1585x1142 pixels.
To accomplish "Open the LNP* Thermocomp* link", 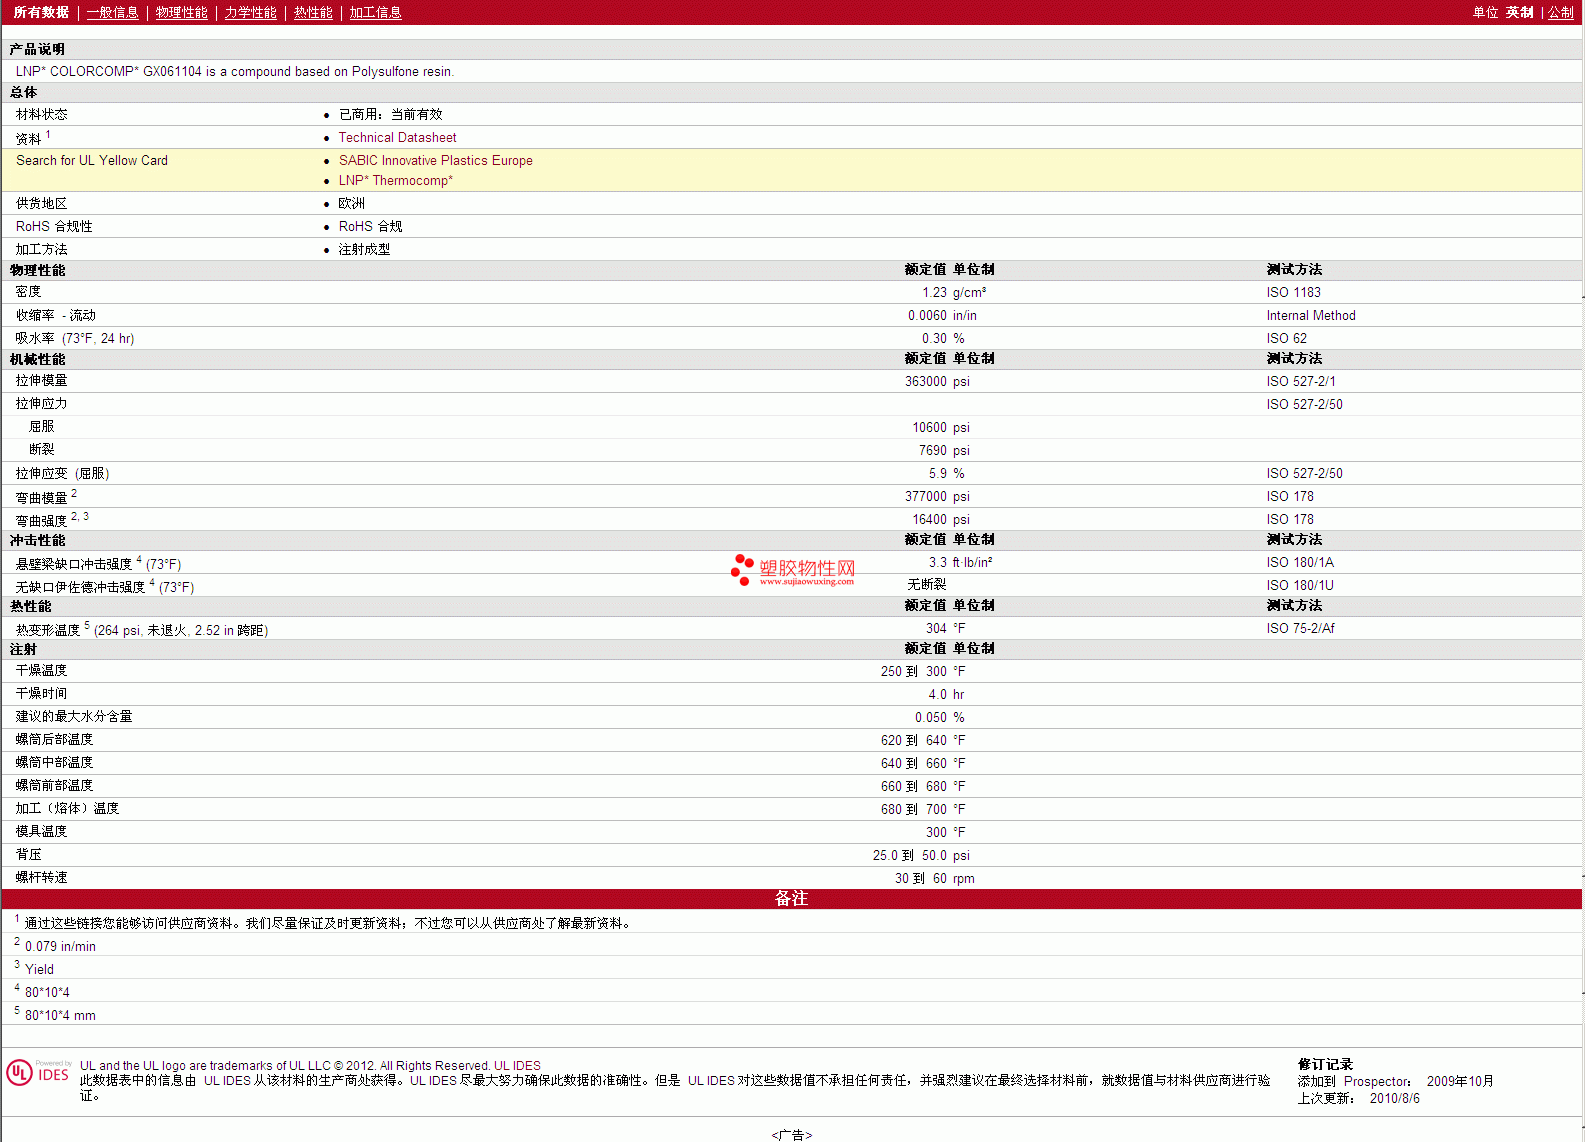I will click(395, 181).
